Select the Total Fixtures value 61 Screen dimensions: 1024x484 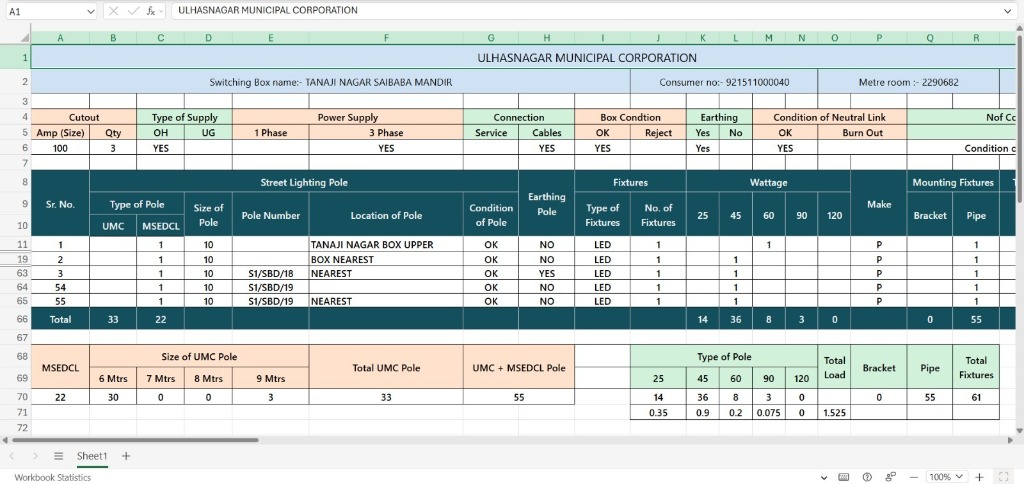click(976, 396)
